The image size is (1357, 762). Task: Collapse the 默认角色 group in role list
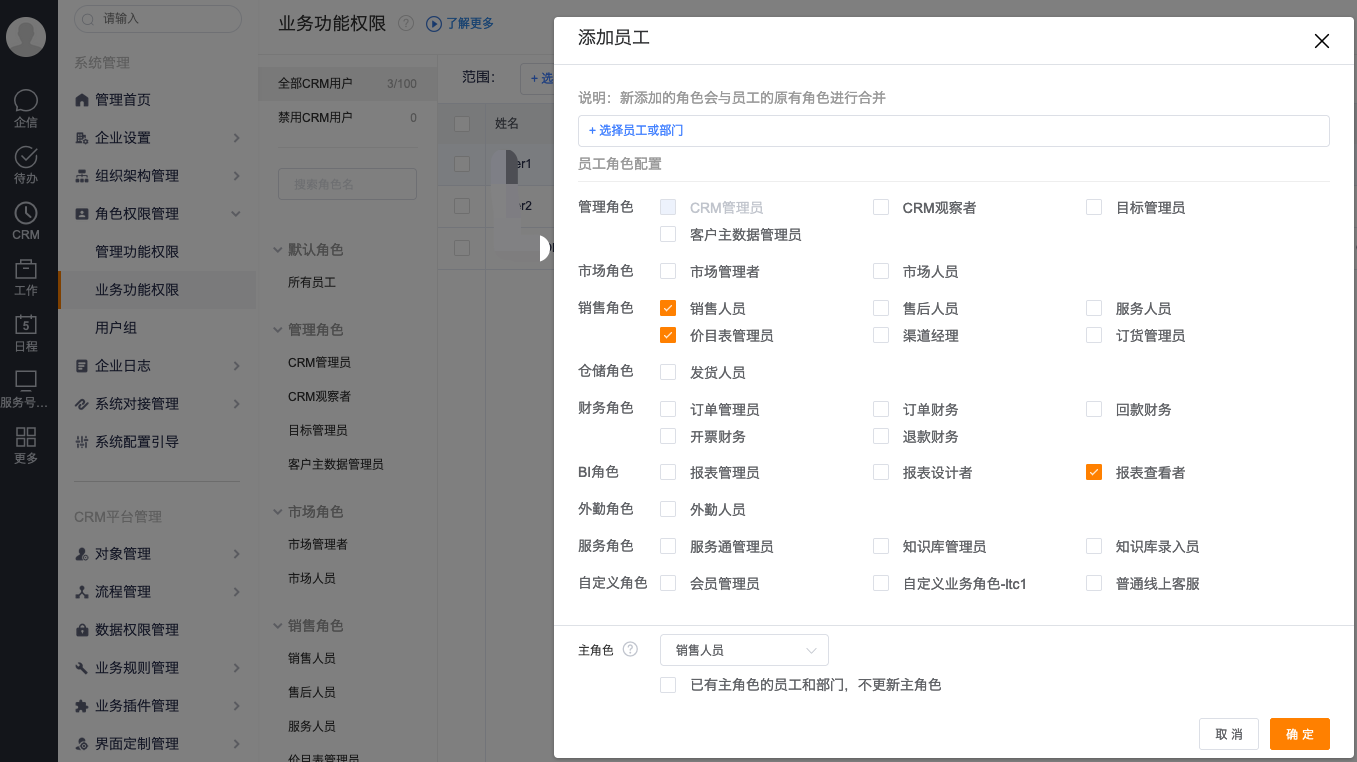[279, 250]
